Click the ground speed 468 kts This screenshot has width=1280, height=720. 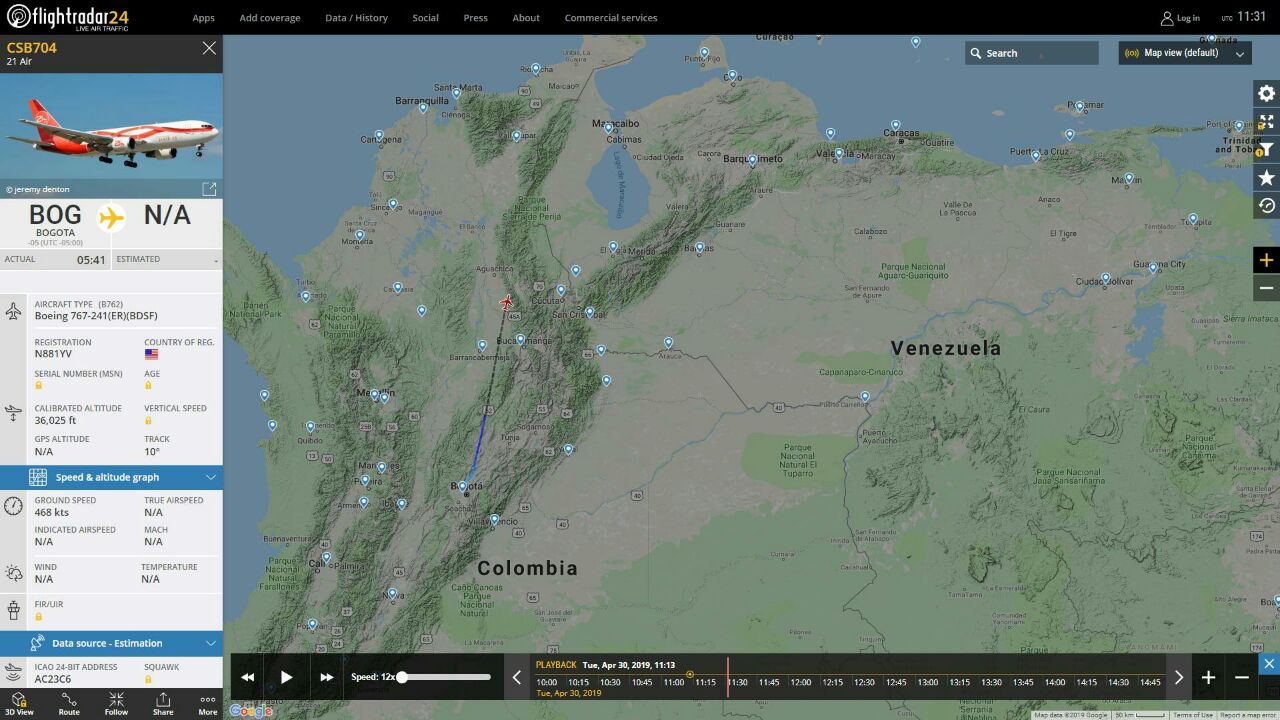pyautogui.click(x=52, y=512)
